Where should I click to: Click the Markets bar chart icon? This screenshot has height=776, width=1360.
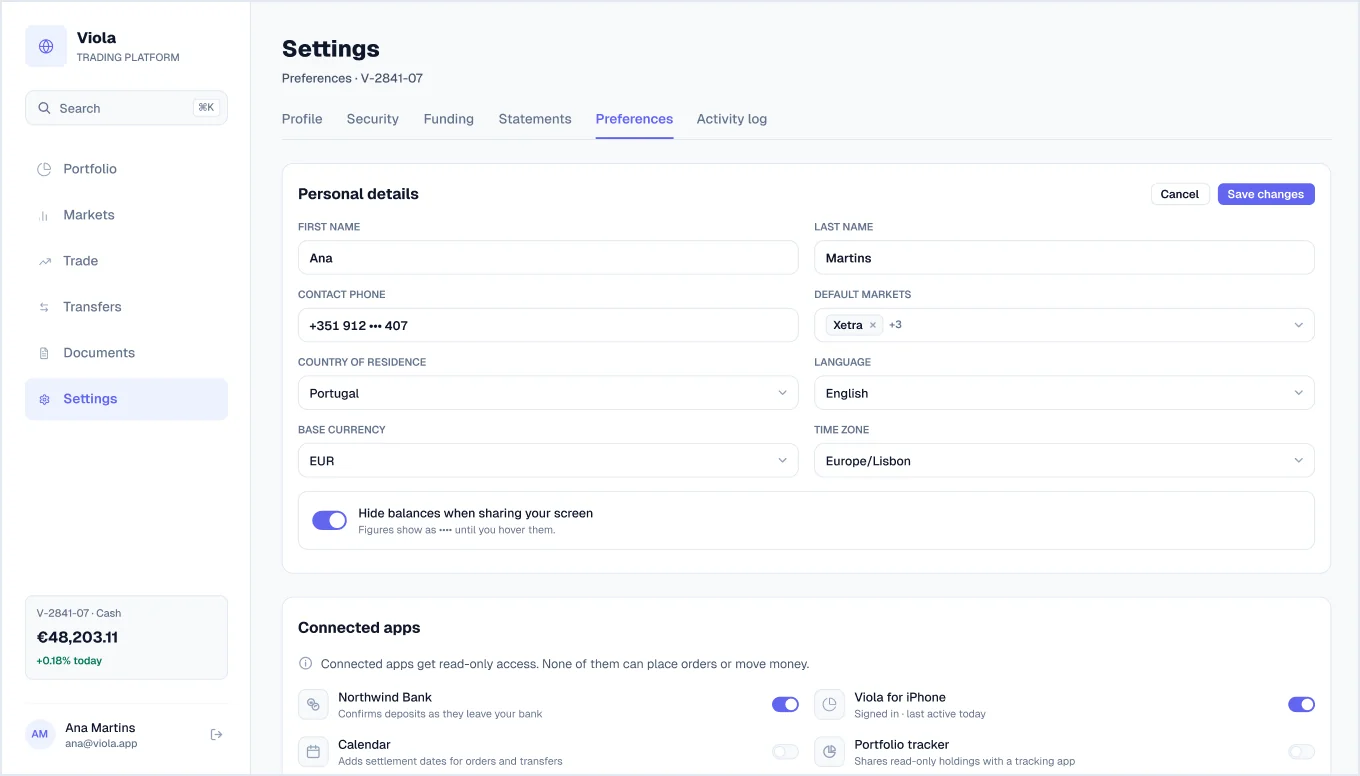[x=44, y=215]
